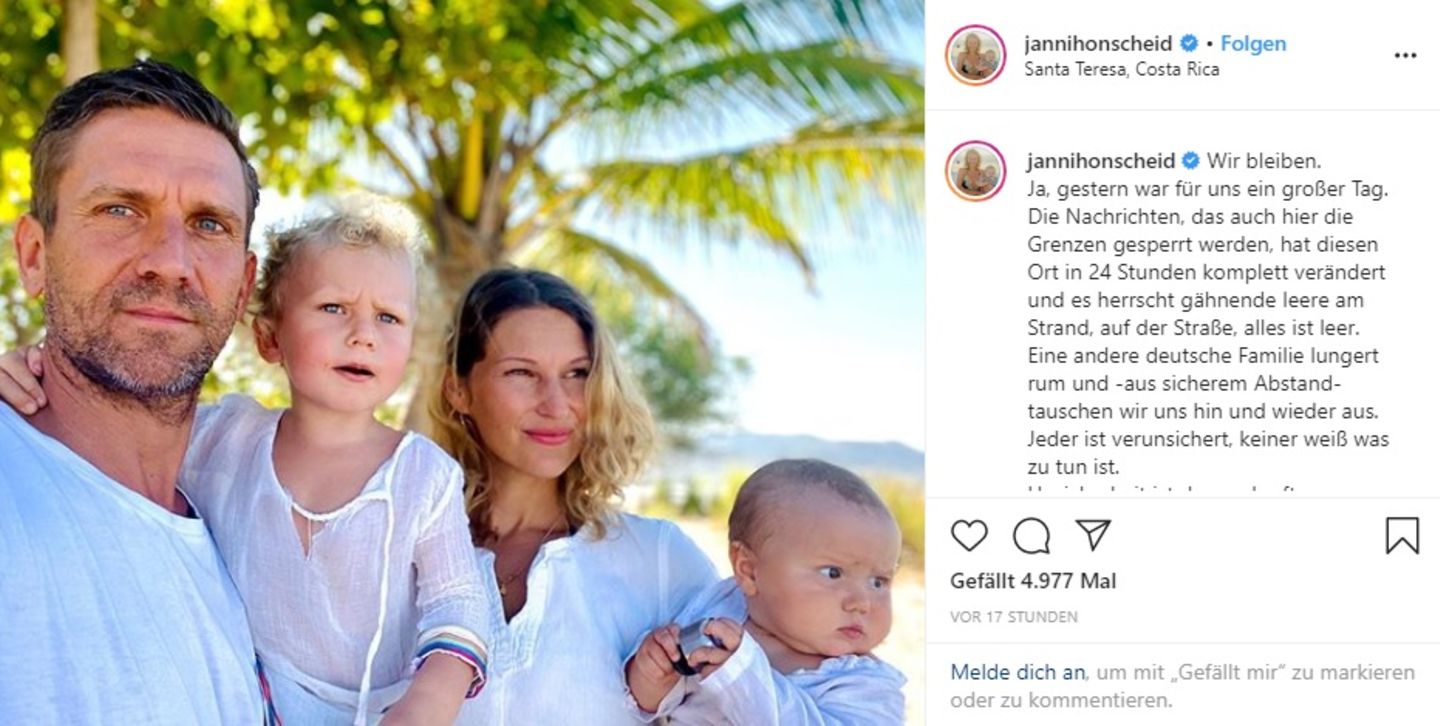
Task: Click profile avatar in post header
Action: 975,55
